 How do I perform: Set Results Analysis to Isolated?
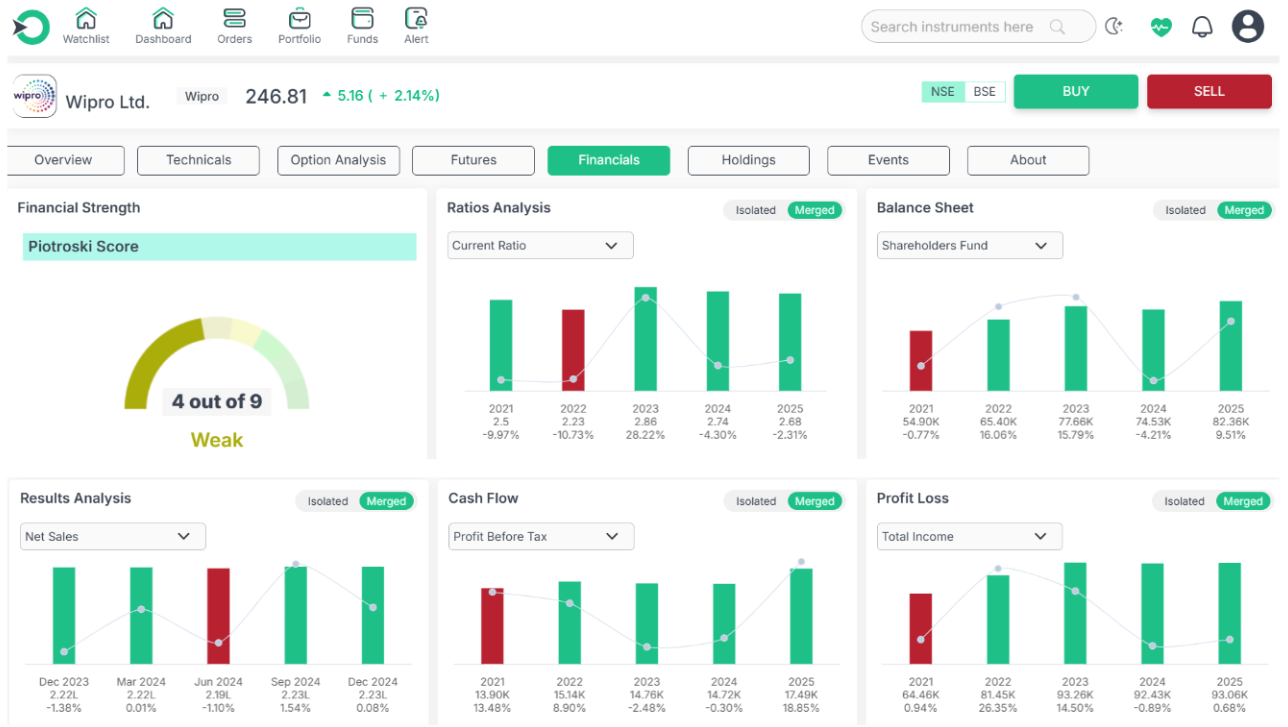[327, 501]
